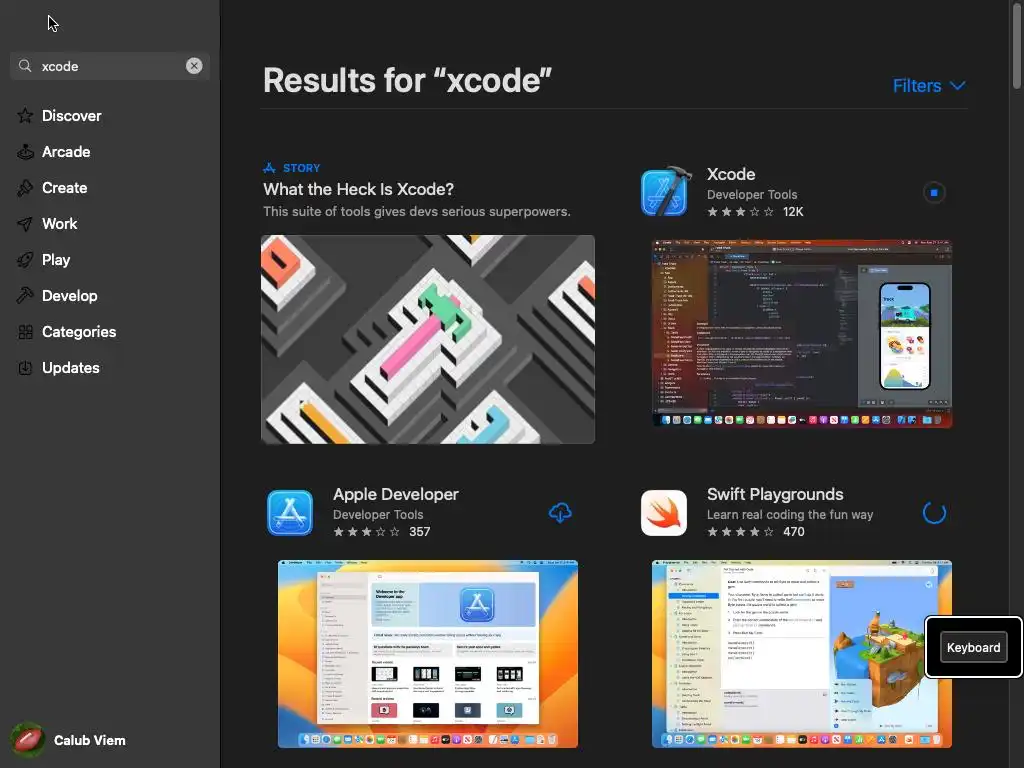Image resolution: width=1024 pixels, height=768 pixels.
Task: Clear the xcode search text
Action: coord(194,66)
